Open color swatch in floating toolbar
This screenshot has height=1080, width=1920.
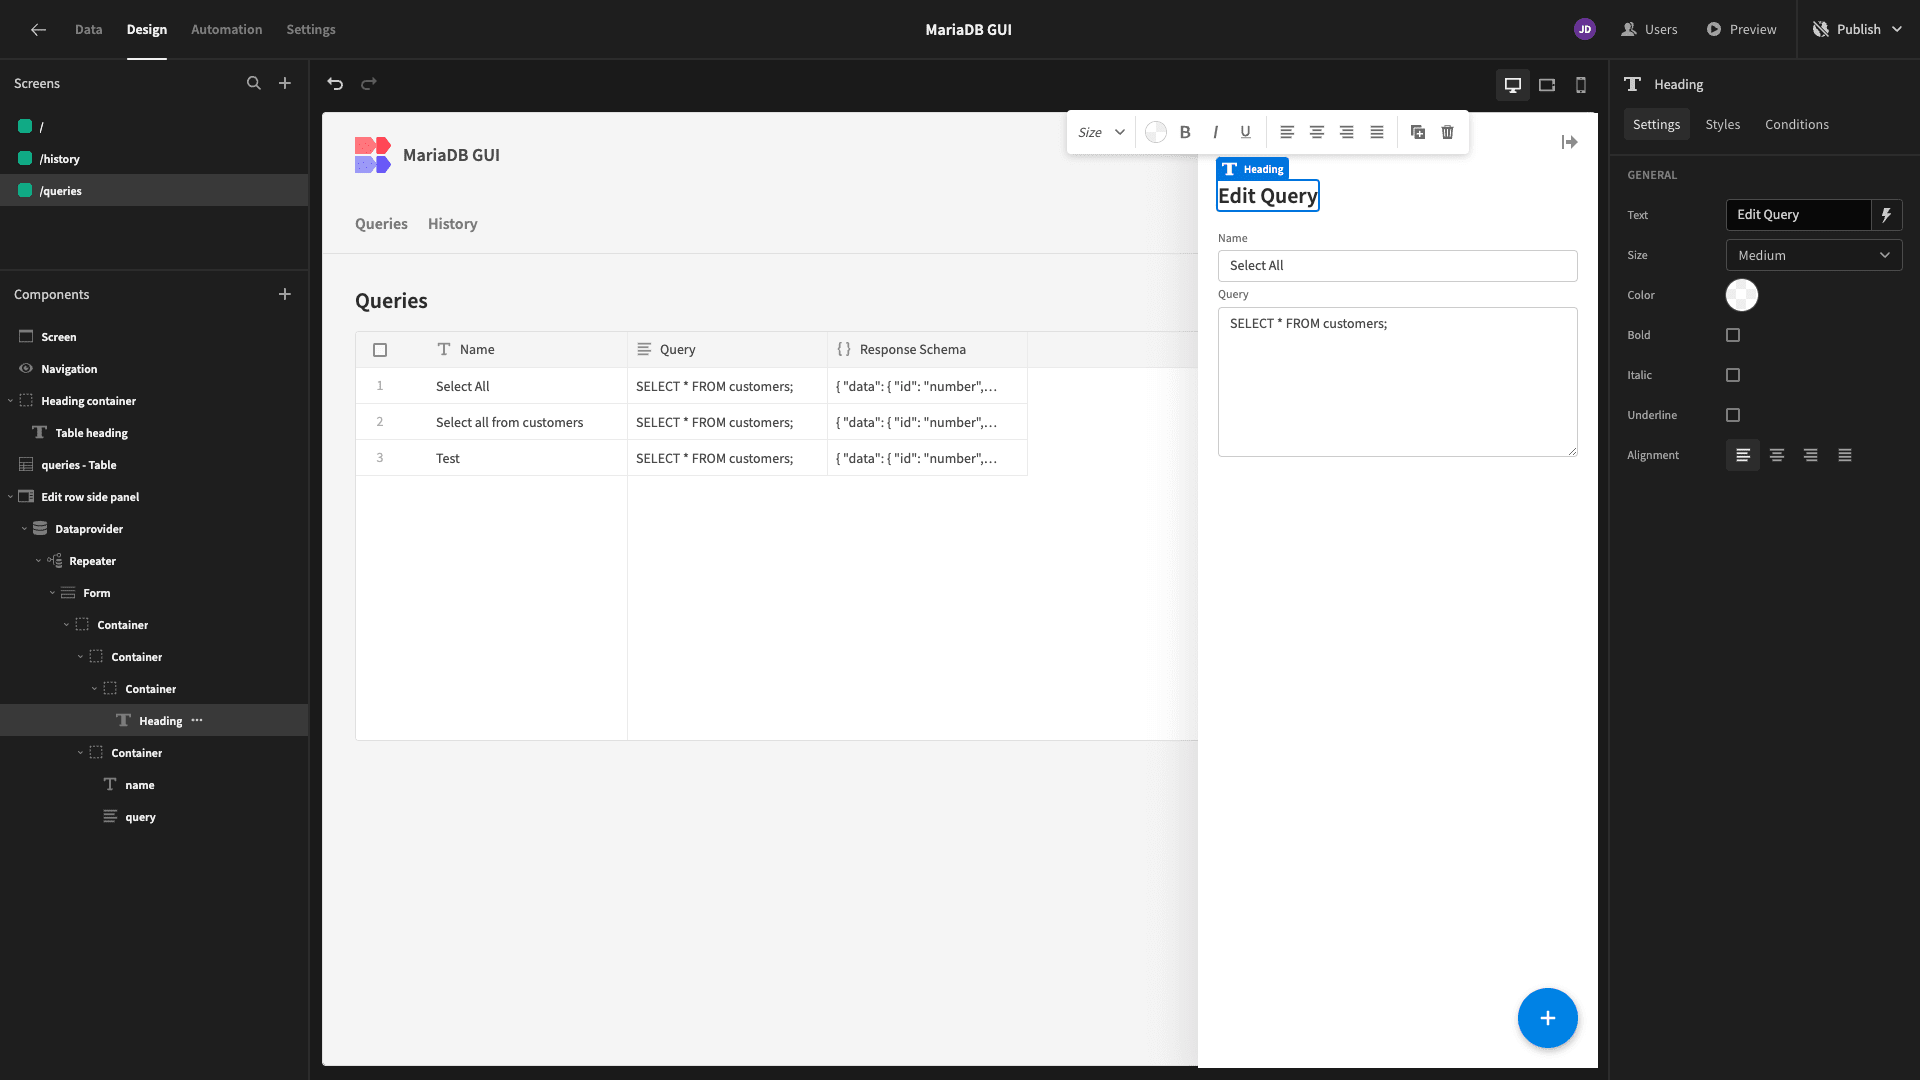tap(1155, 132)
